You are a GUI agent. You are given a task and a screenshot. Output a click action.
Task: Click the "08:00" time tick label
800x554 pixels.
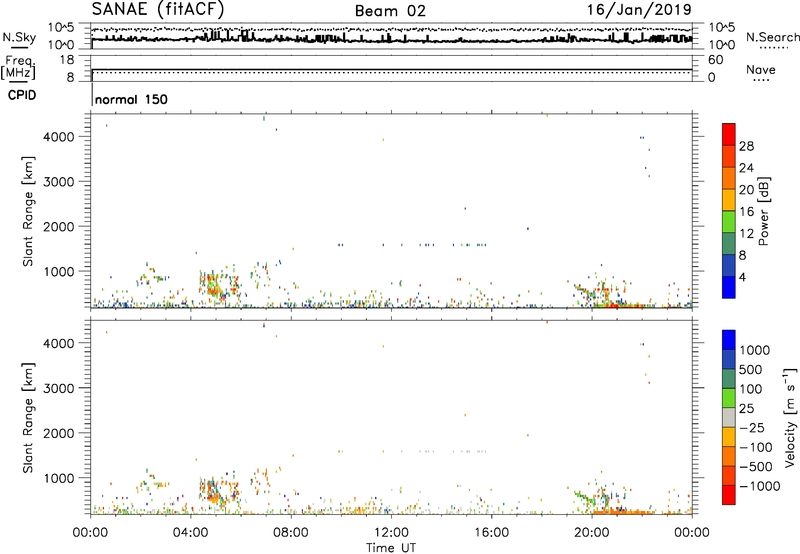291,533
